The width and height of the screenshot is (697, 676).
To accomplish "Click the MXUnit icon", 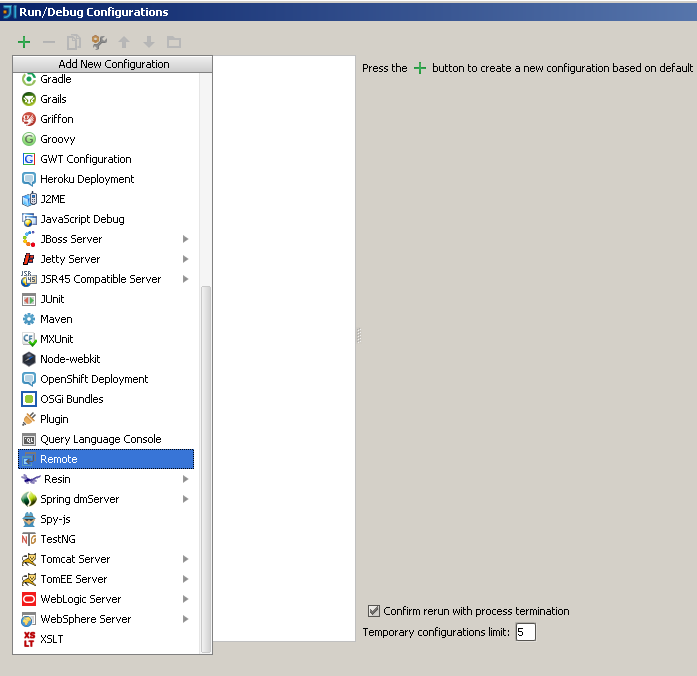I will (x=29, y=339).
